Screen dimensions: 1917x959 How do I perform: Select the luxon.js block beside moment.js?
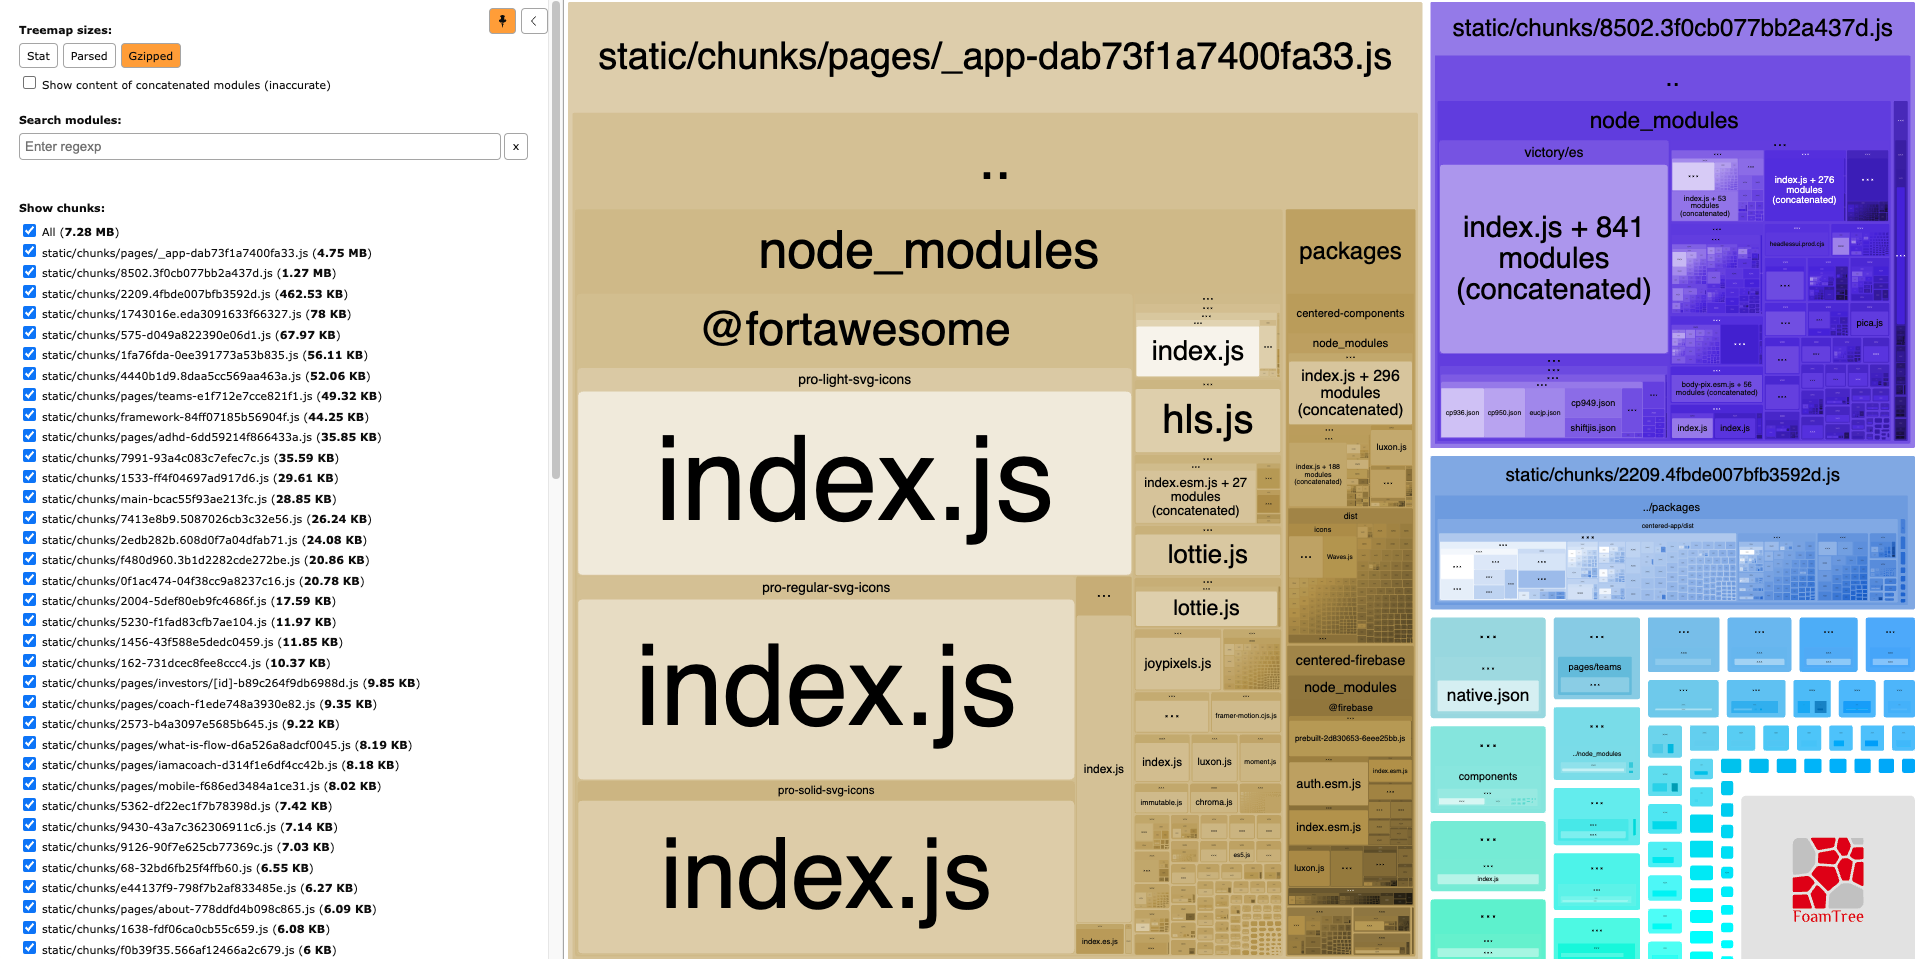1214,762
